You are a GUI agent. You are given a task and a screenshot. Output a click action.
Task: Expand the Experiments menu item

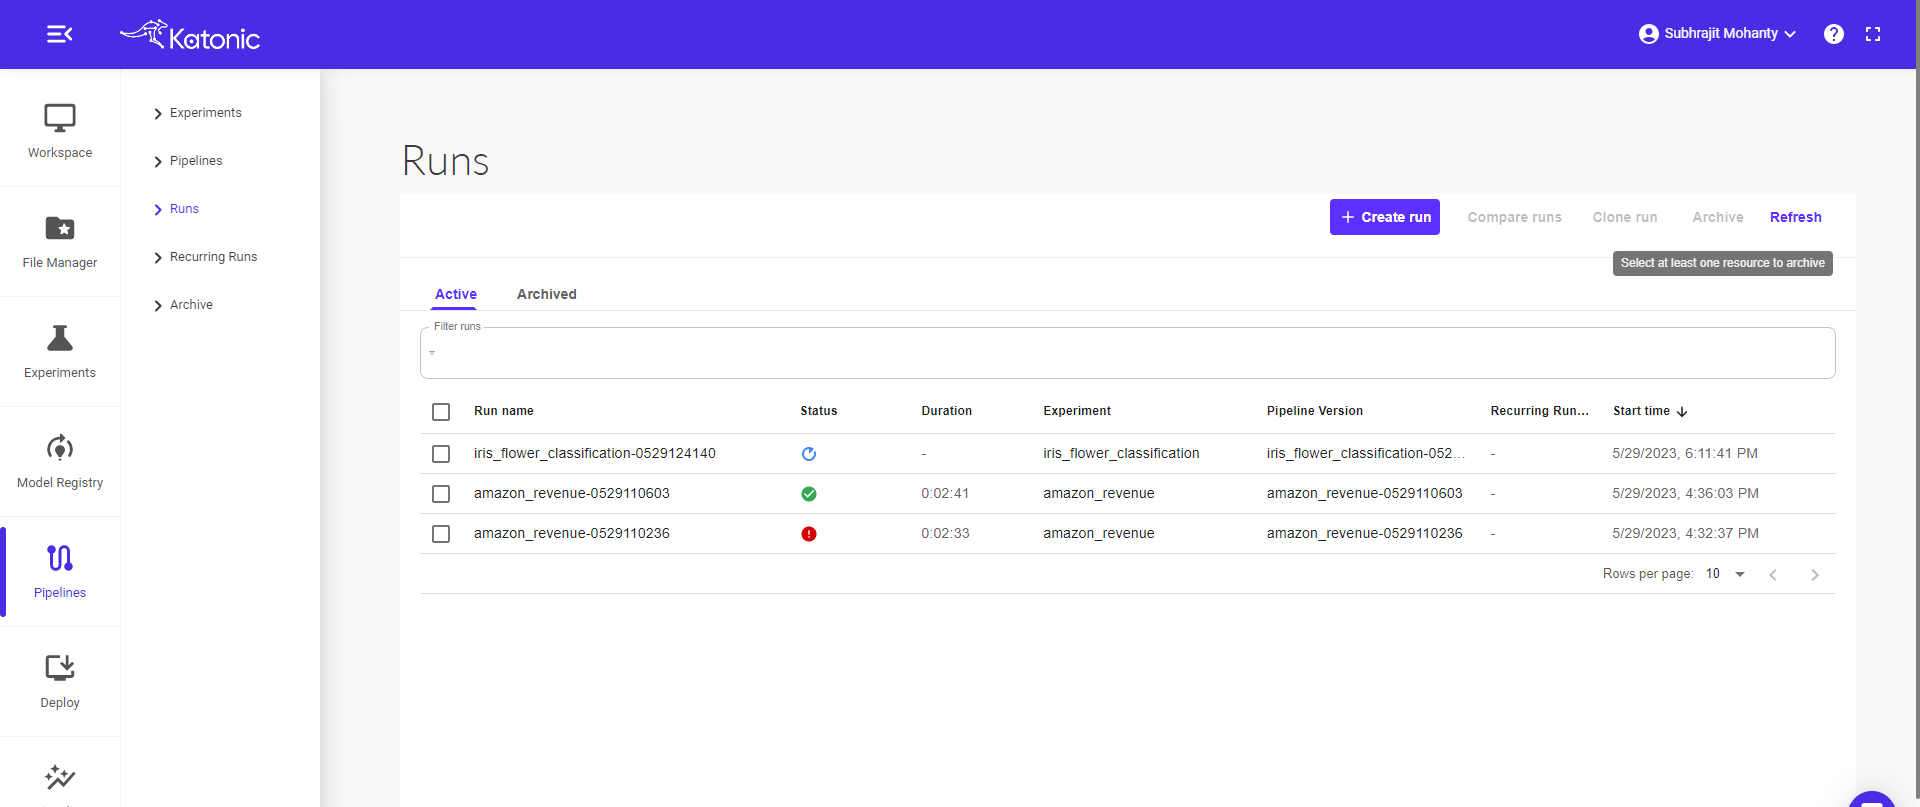[x=197, y=113]
